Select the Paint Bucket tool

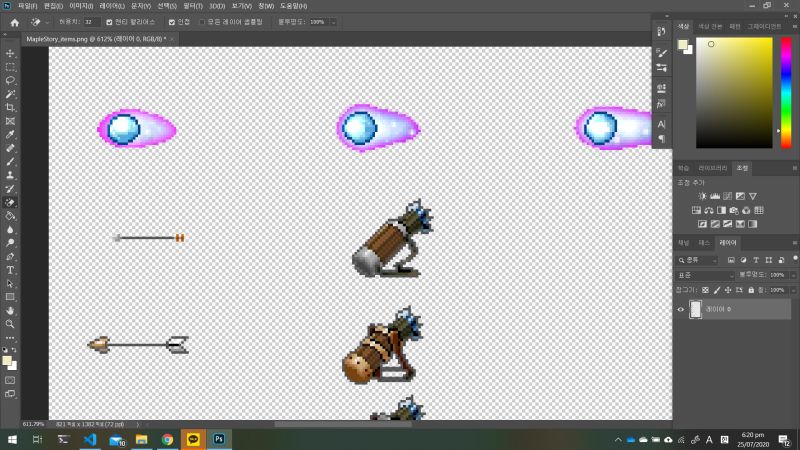10,216
